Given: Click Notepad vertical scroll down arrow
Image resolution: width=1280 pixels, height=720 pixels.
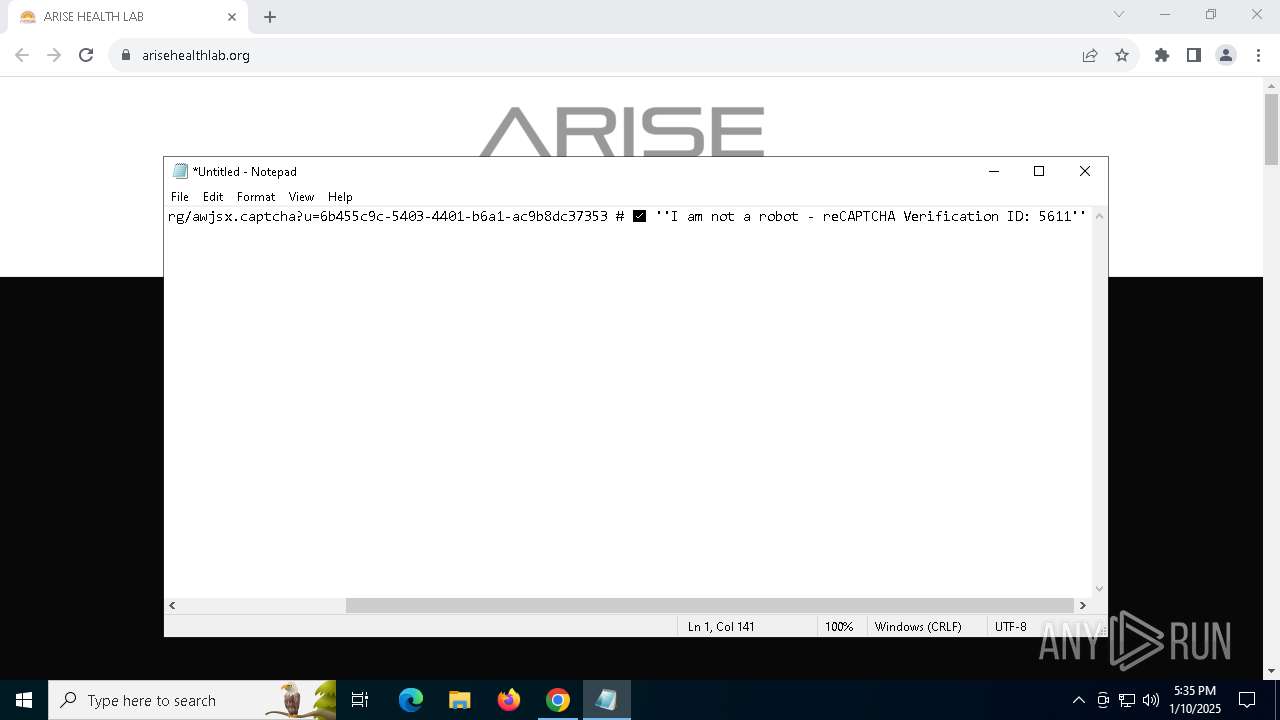Looking at the screenshot, I should pos(1100,589).
